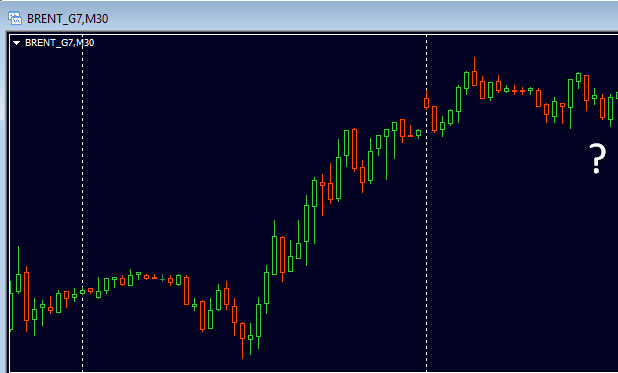The image size is (618, 373).
Task: Click the BRENT_G7,M30 window title text
Action: [67, 19]
